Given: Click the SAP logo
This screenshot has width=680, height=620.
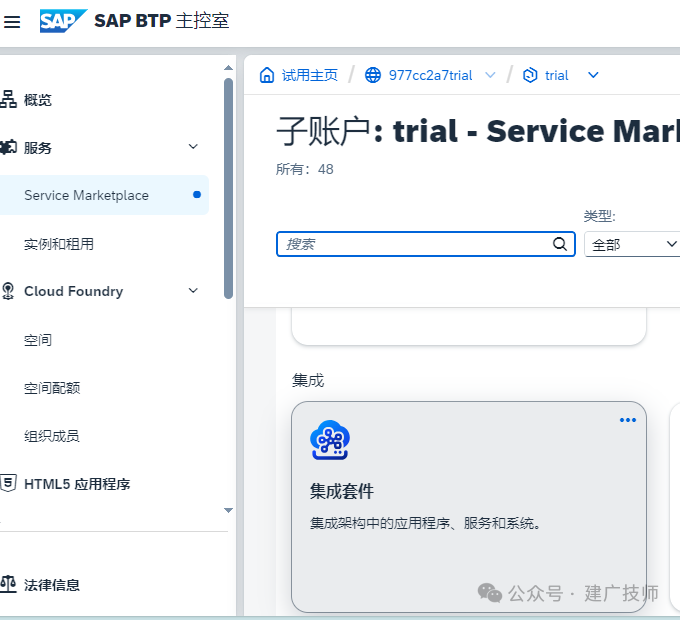Looking at the screenshot, I should pyautogui.click(x=62, y=21).
